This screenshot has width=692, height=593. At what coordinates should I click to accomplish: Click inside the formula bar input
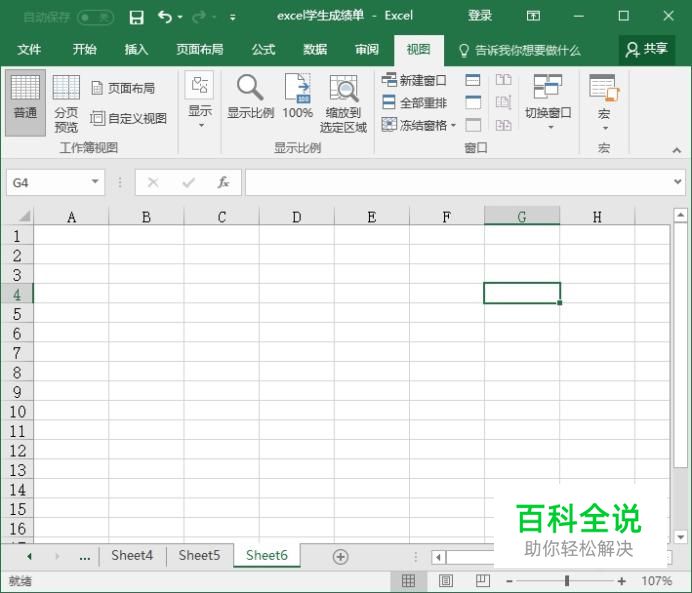point(459,182)
